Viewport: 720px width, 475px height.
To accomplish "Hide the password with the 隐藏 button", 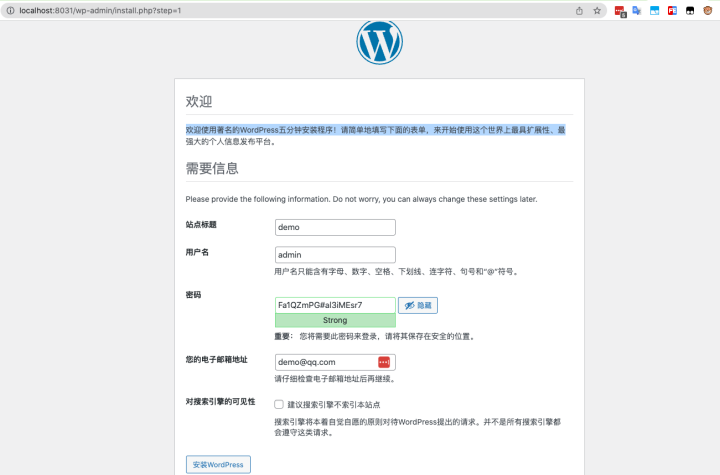I will [418, 305].
